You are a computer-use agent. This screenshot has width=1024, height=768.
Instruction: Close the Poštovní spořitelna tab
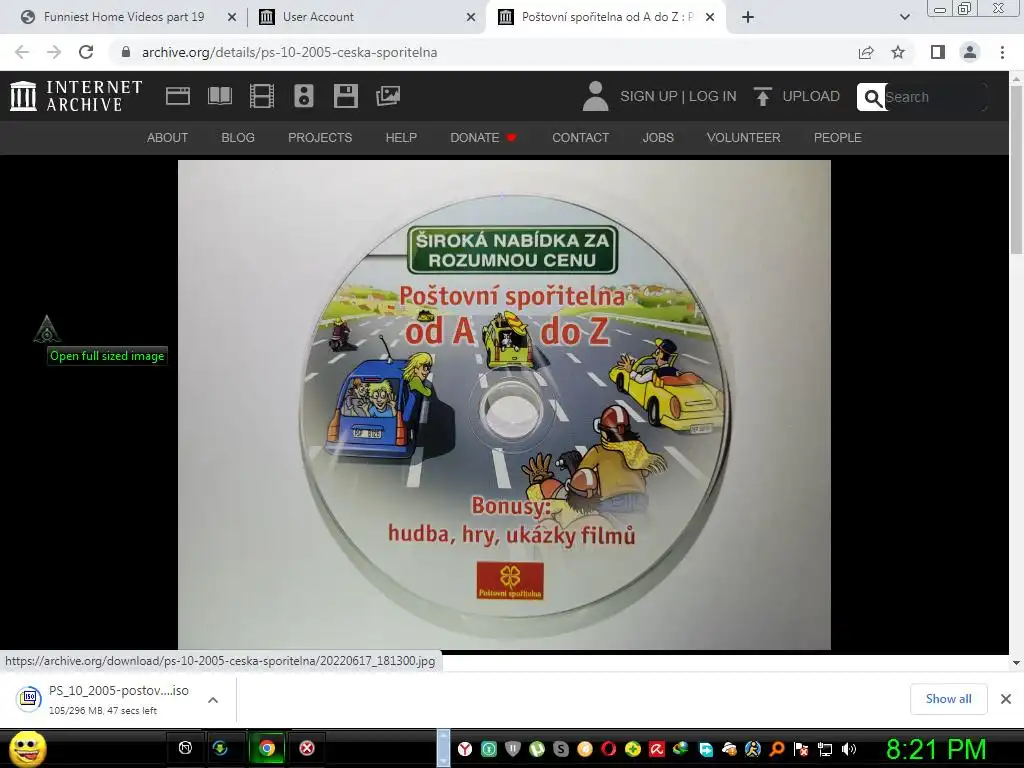pyautogui.click(x=710, y=18)
